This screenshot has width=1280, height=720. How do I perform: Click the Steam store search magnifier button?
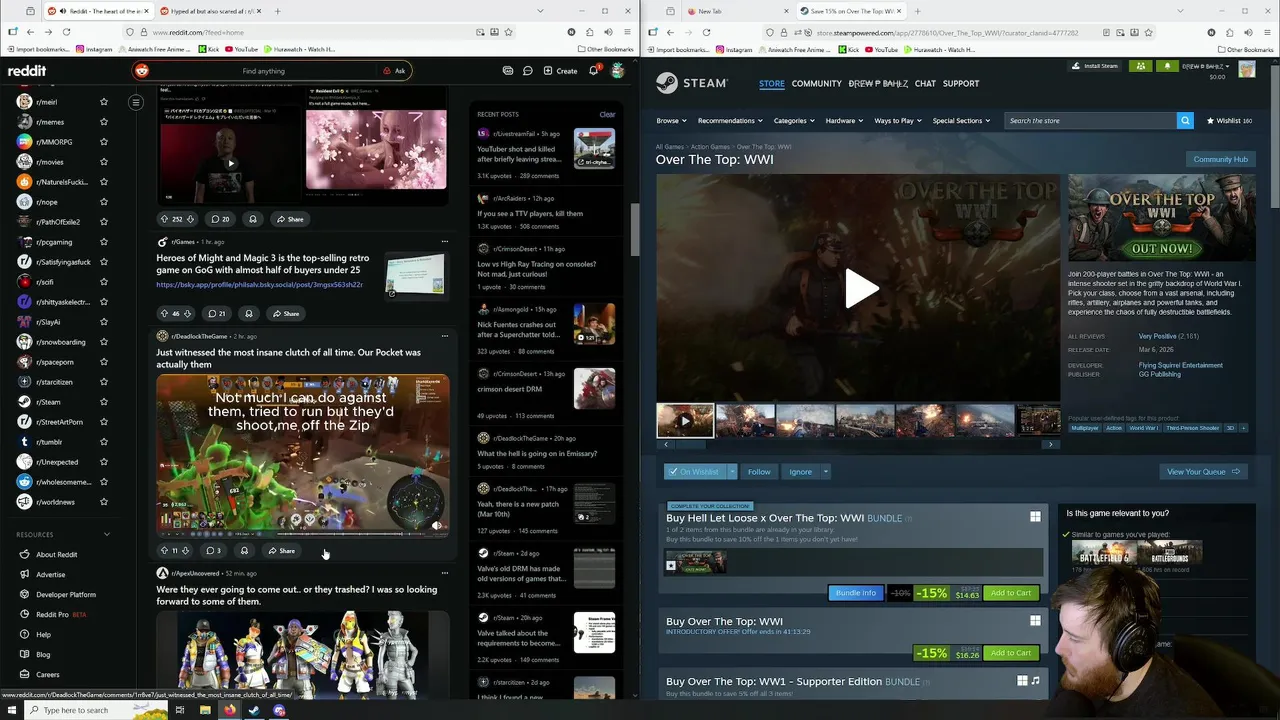tap(1185, 121)
